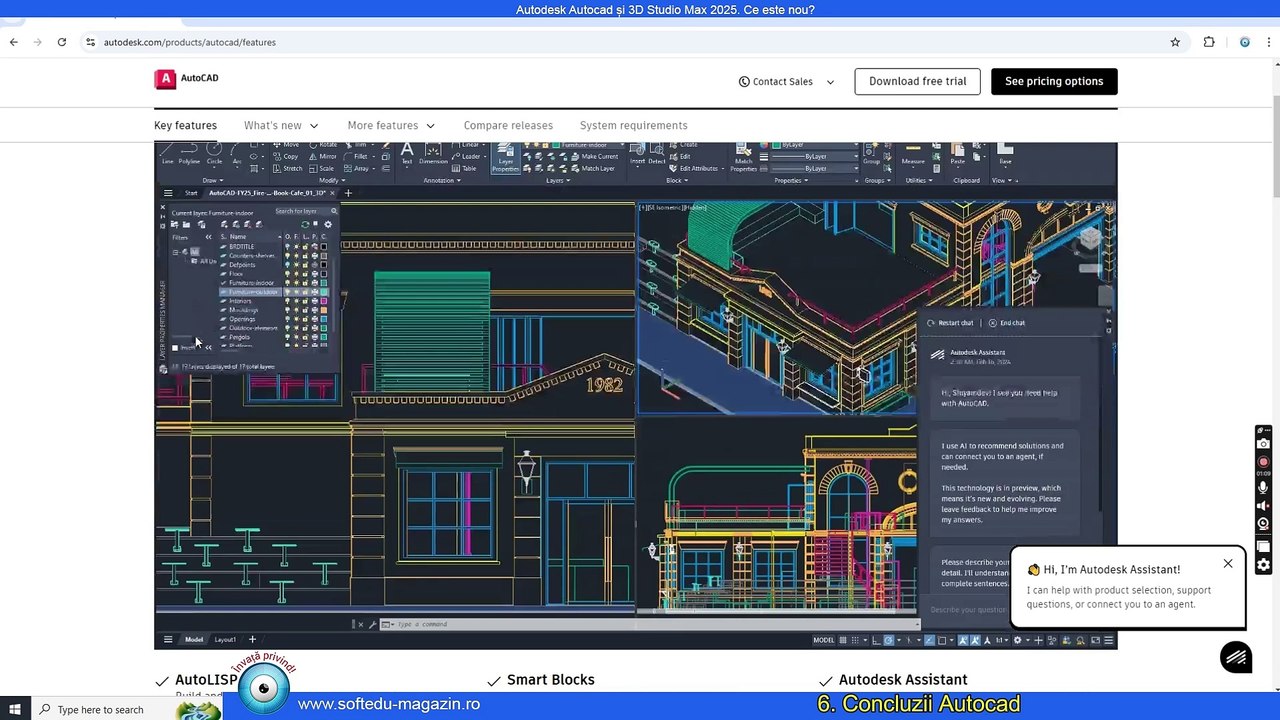Image resolution: width=1280 pixels, height=720 pixels.
Task: Expand the Utilities panel dropdown
Action: 919,180
